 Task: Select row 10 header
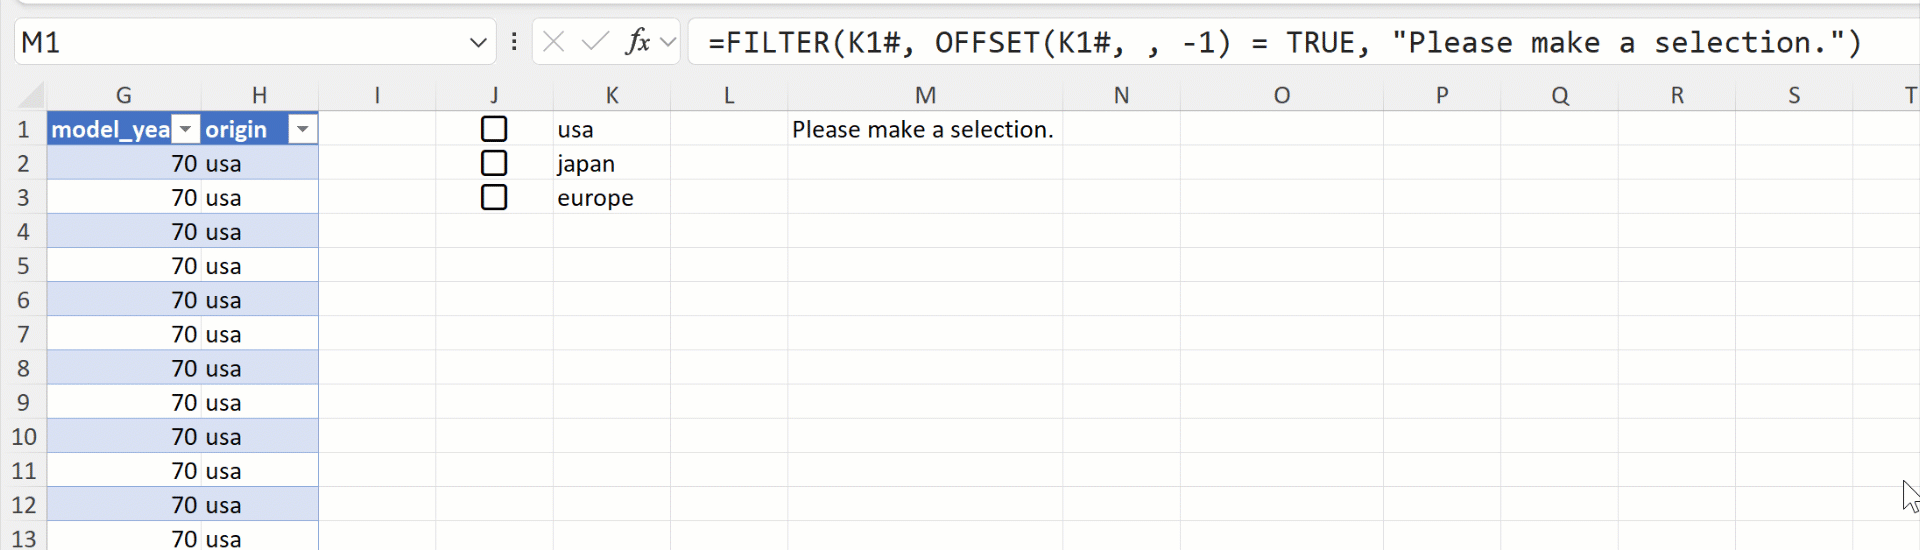point(23,437)
